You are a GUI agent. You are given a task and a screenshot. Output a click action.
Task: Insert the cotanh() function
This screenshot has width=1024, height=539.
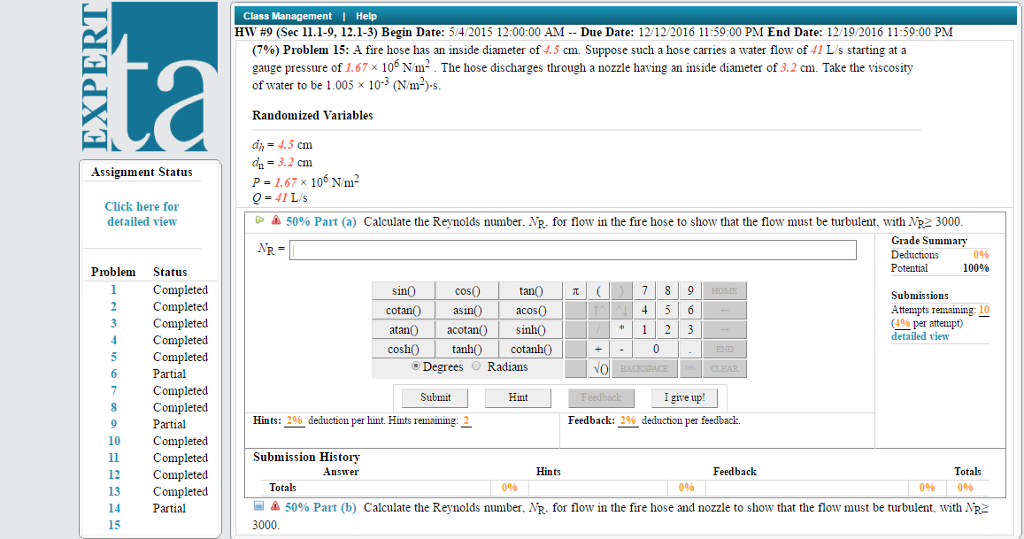(530, 350)
